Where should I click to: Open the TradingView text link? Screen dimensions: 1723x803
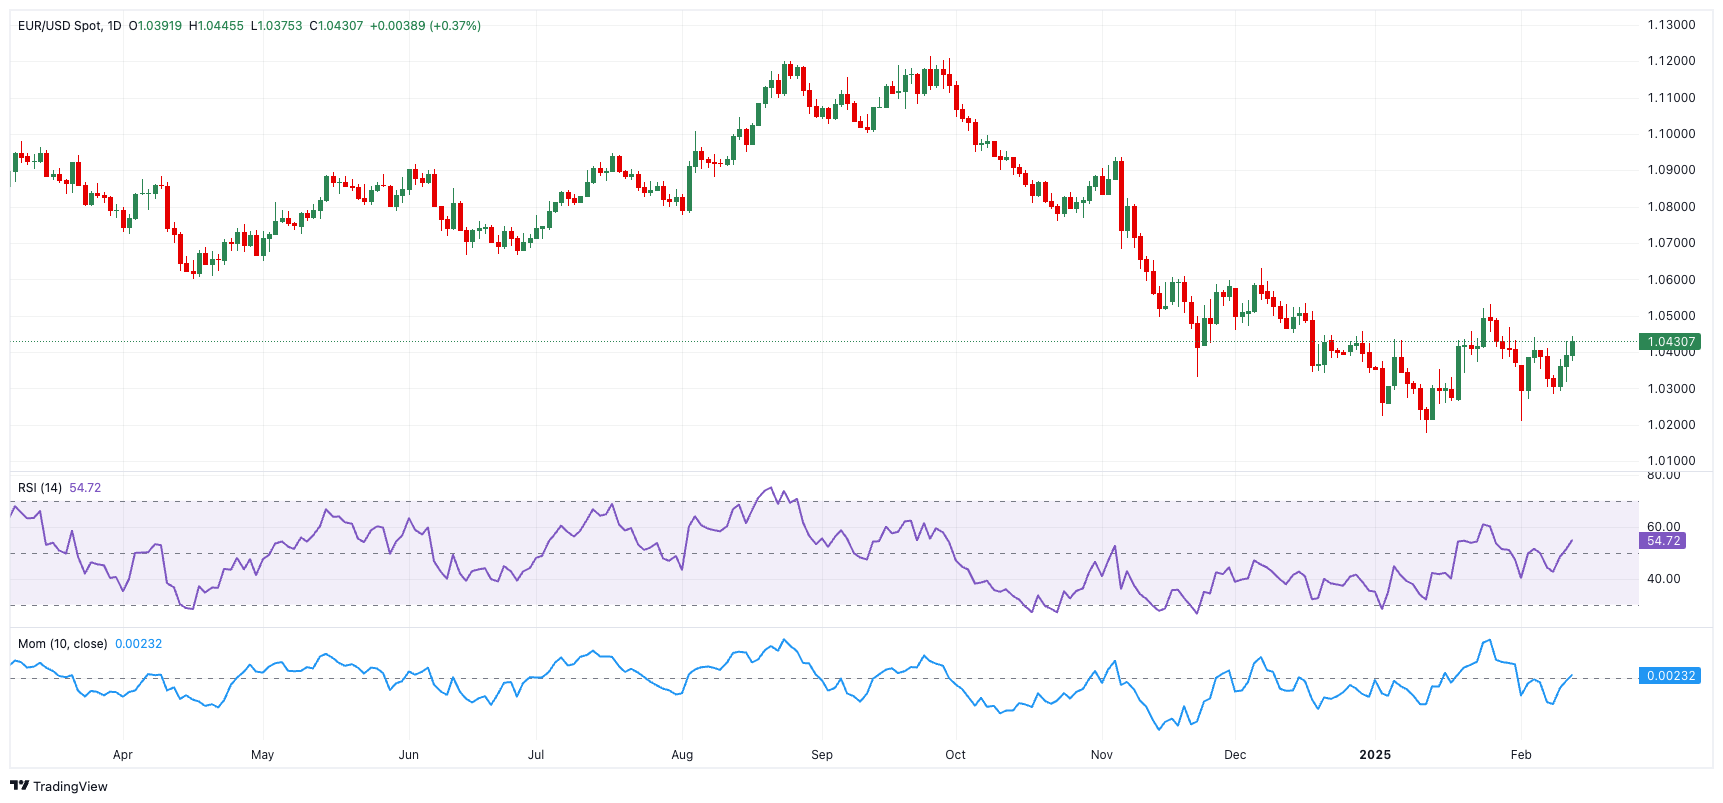click(70, 787)
